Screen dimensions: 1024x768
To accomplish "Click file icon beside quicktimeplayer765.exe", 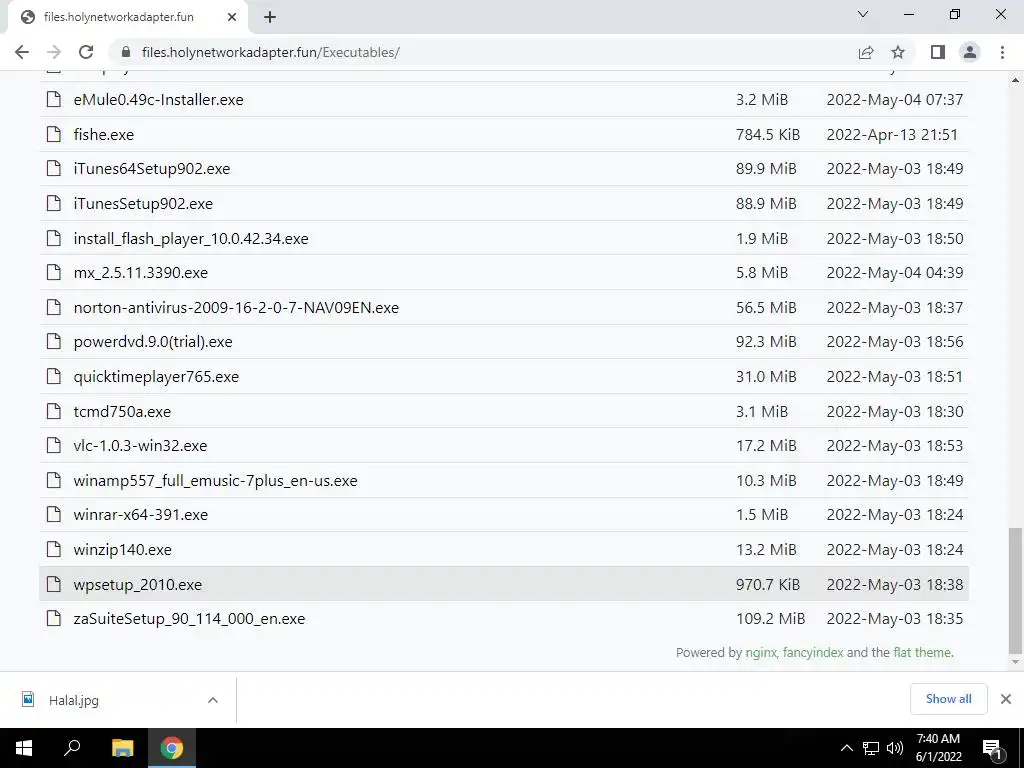I will tap(54, 377).
